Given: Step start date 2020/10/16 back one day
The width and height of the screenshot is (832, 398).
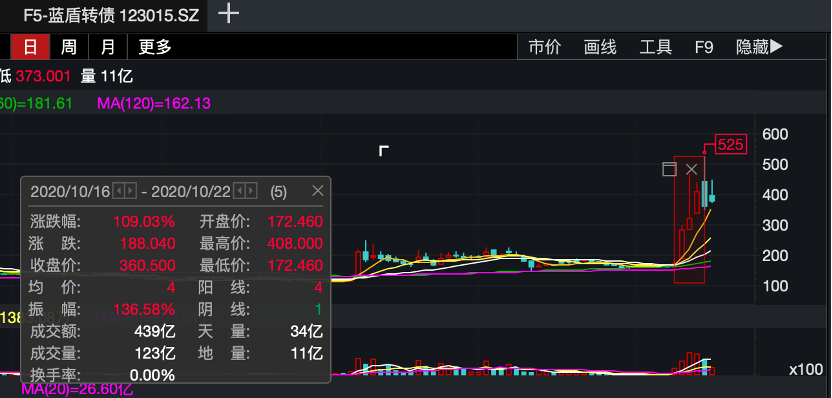Looking at the screenshot, I should coord(120,191).
